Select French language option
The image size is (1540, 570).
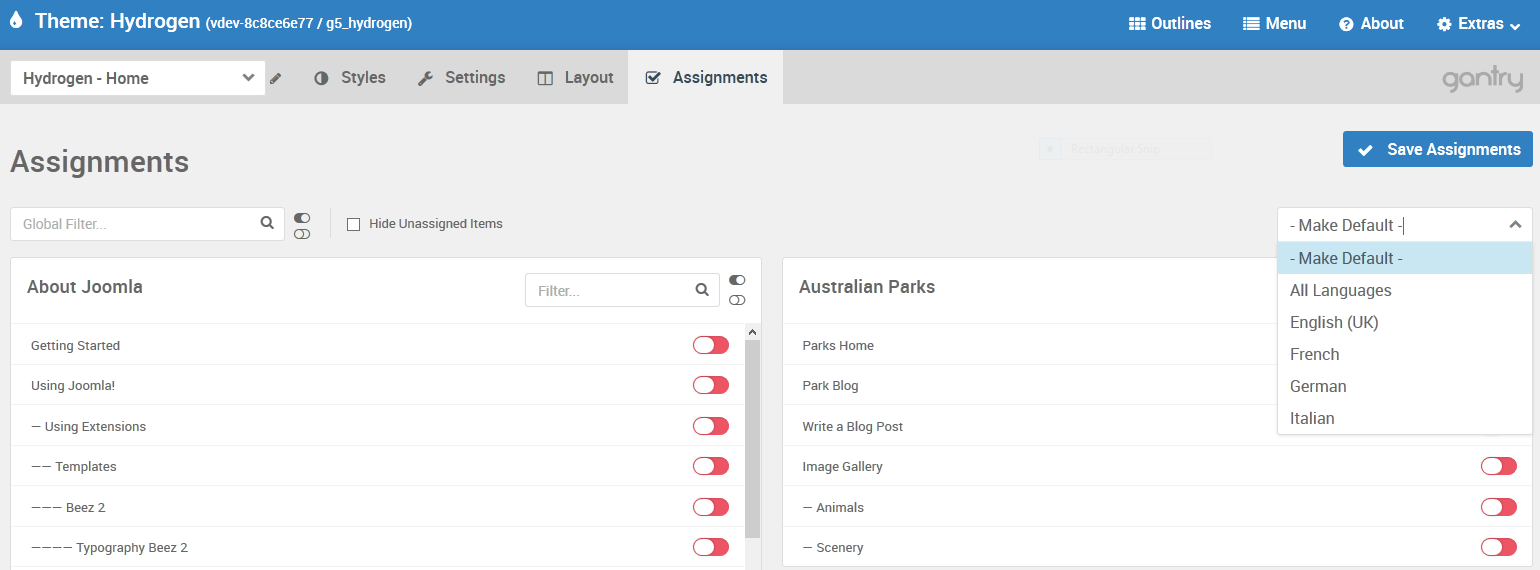tap(1405, 354)
